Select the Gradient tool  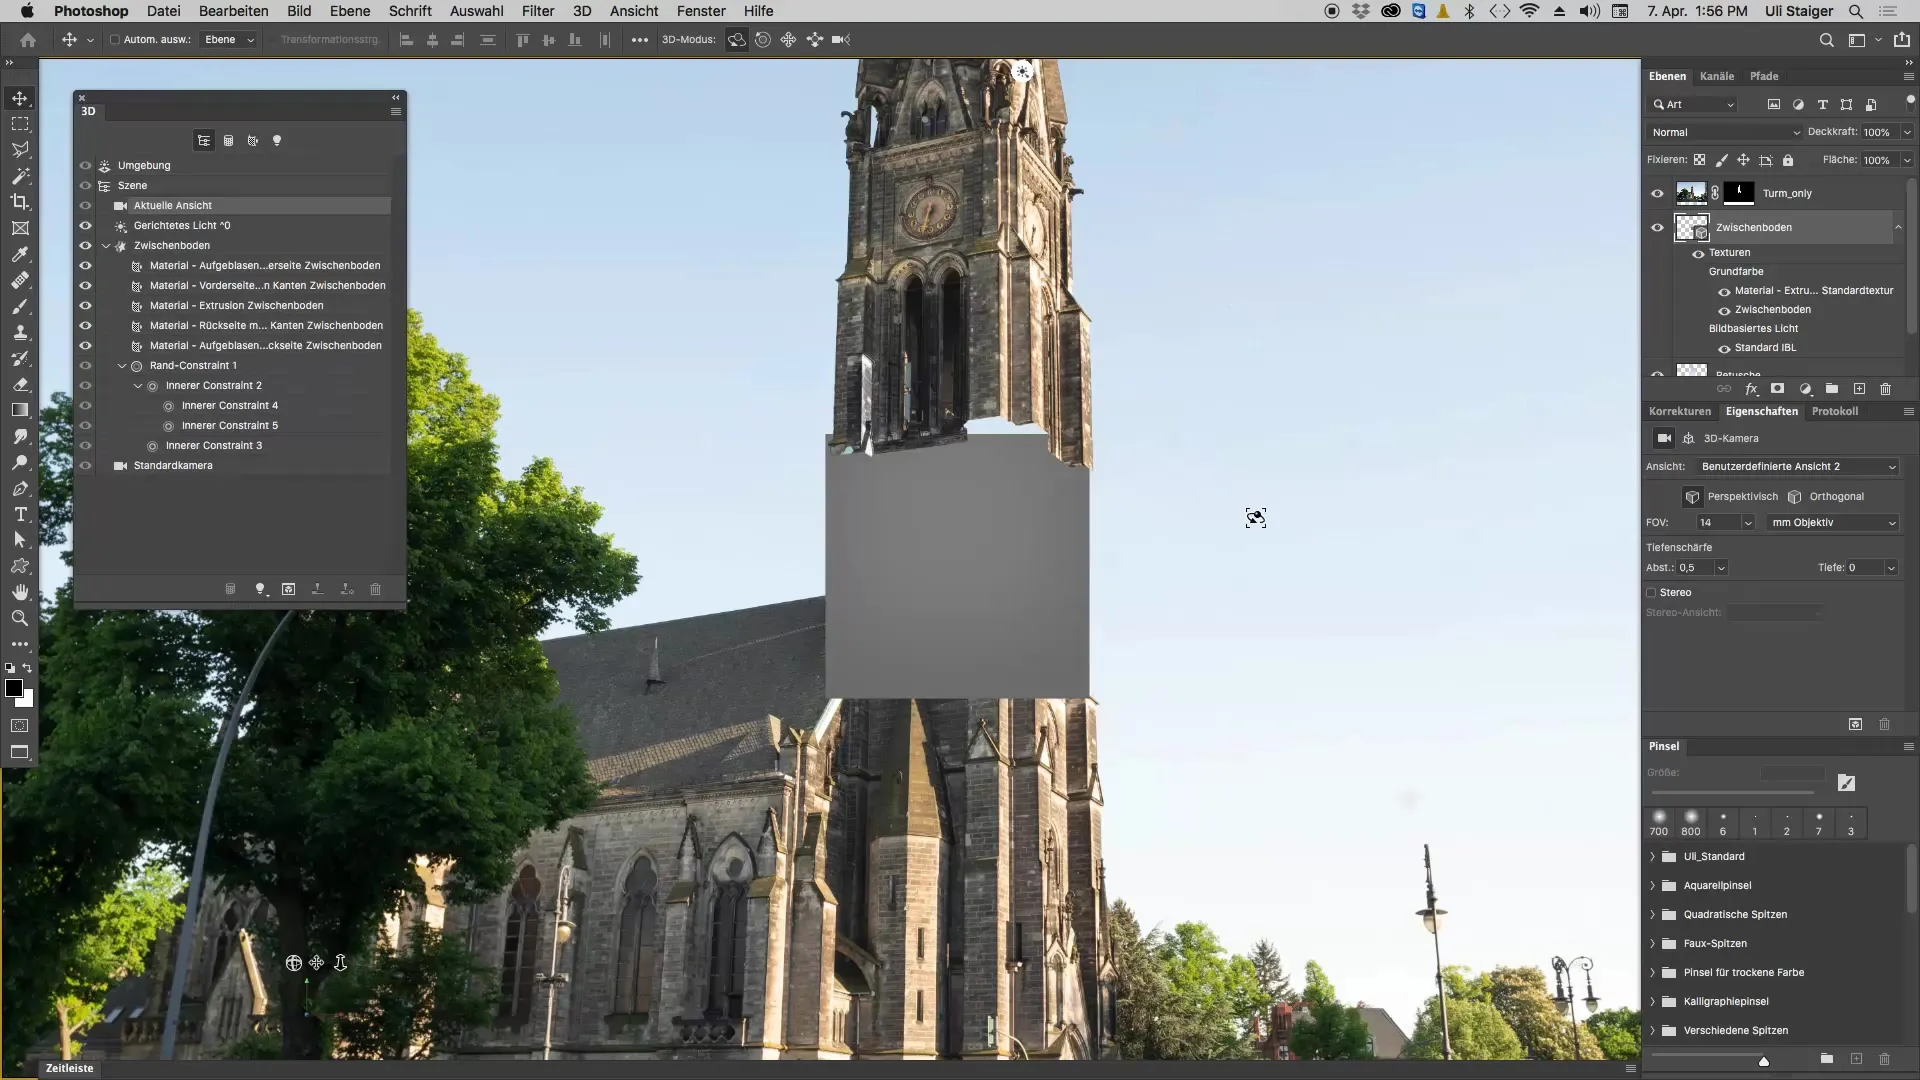tap(20, 410)
